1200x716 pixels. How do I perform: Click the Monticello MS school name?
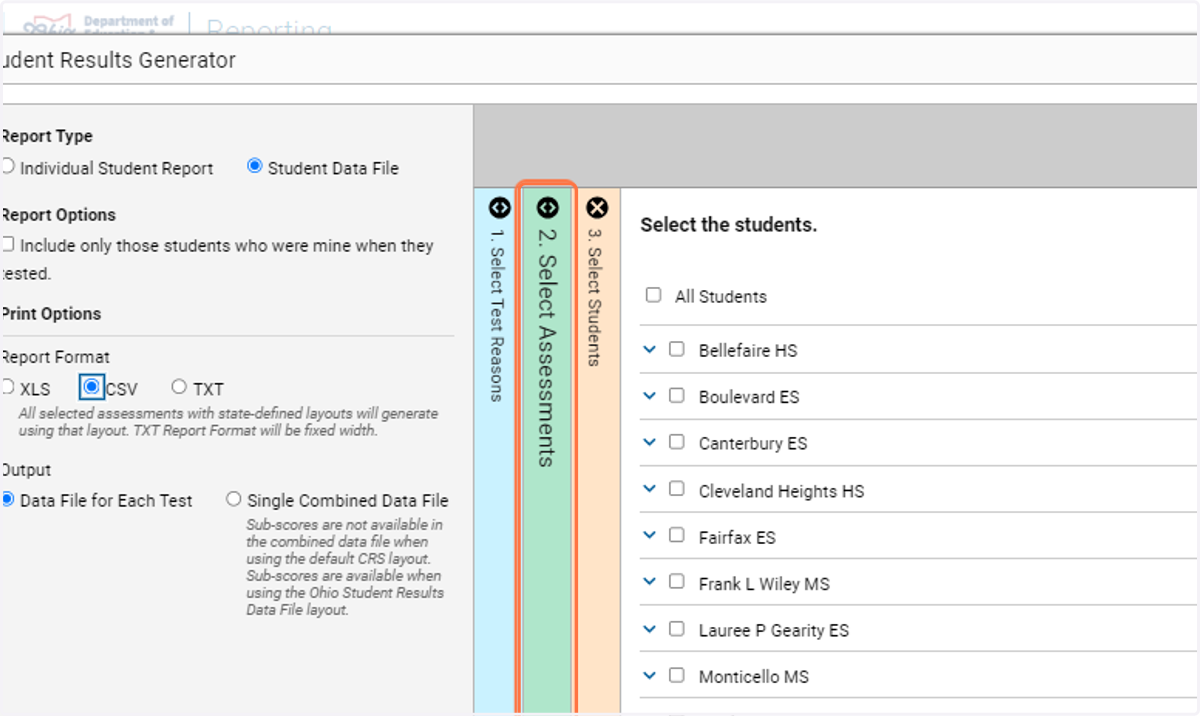(x=753, y=677)
